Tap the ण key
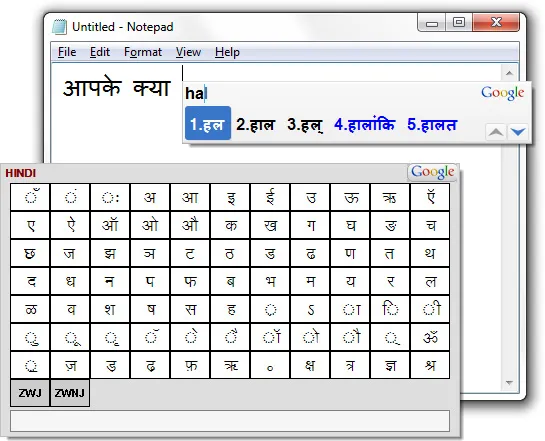545x441 pixels. 350,254
